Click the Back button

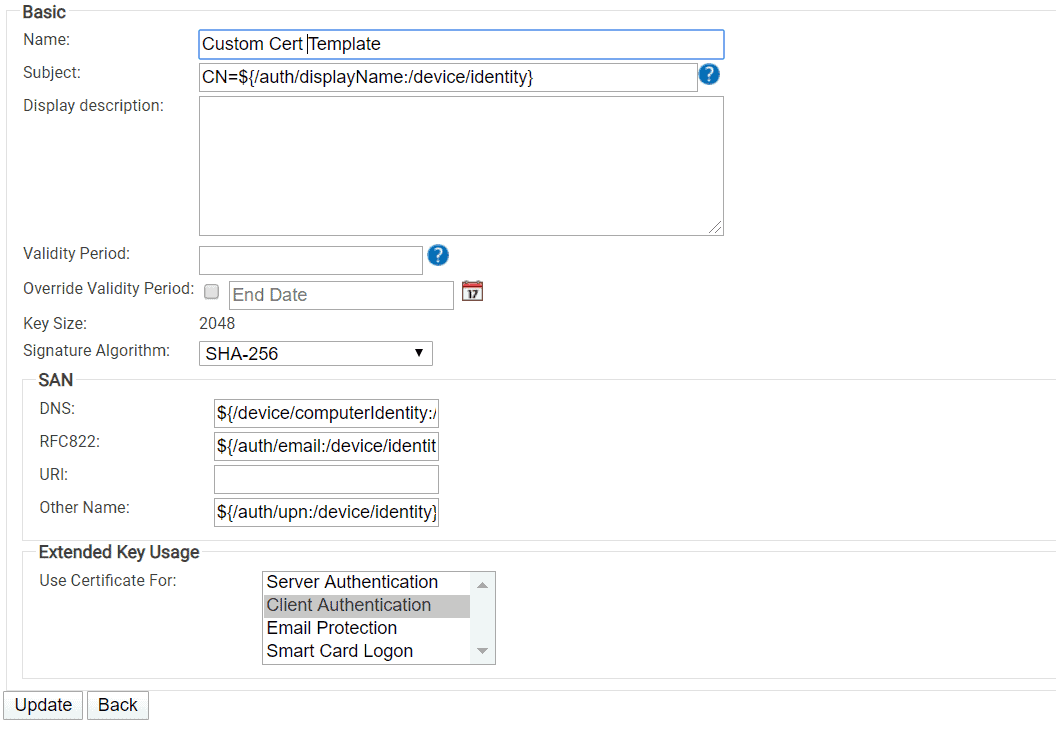118,705
